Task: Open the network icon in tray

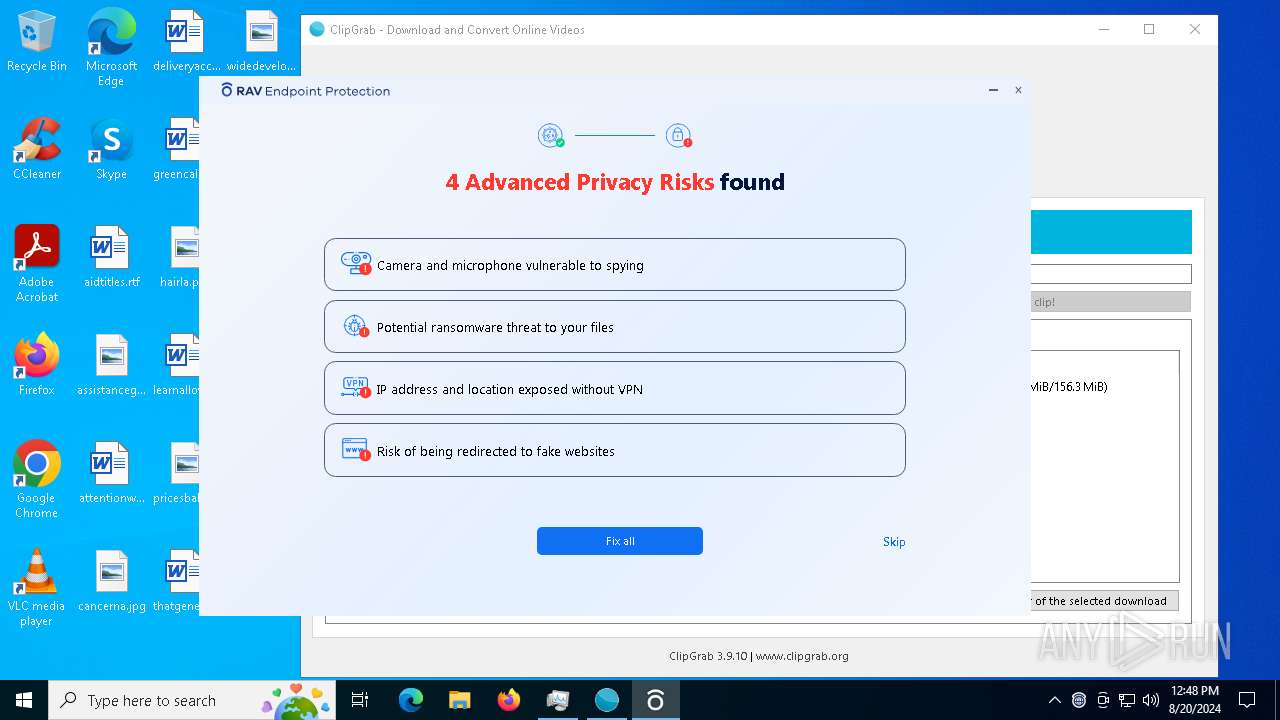Action: point(1127,700)
